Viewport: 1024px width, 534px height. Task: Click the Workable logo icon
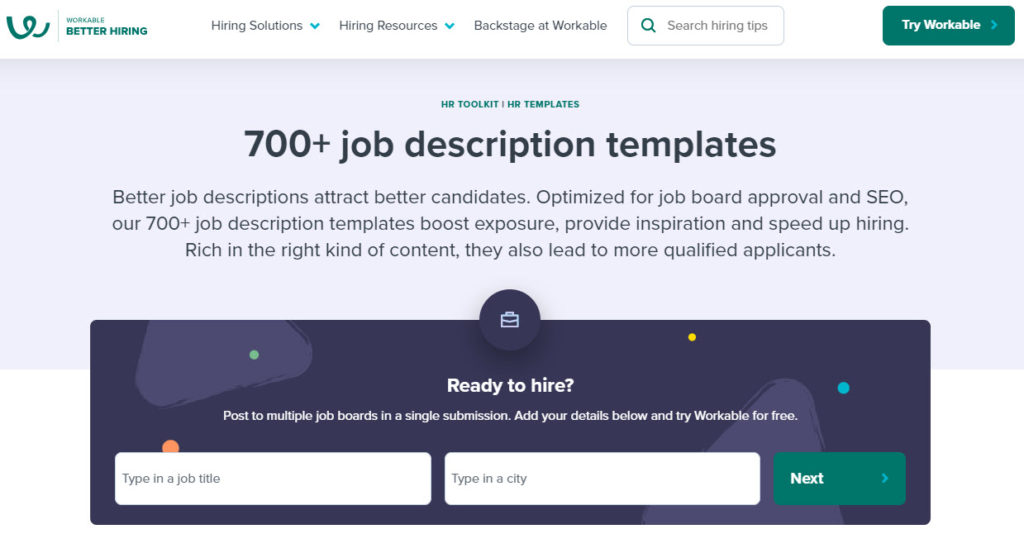(28, 27)
